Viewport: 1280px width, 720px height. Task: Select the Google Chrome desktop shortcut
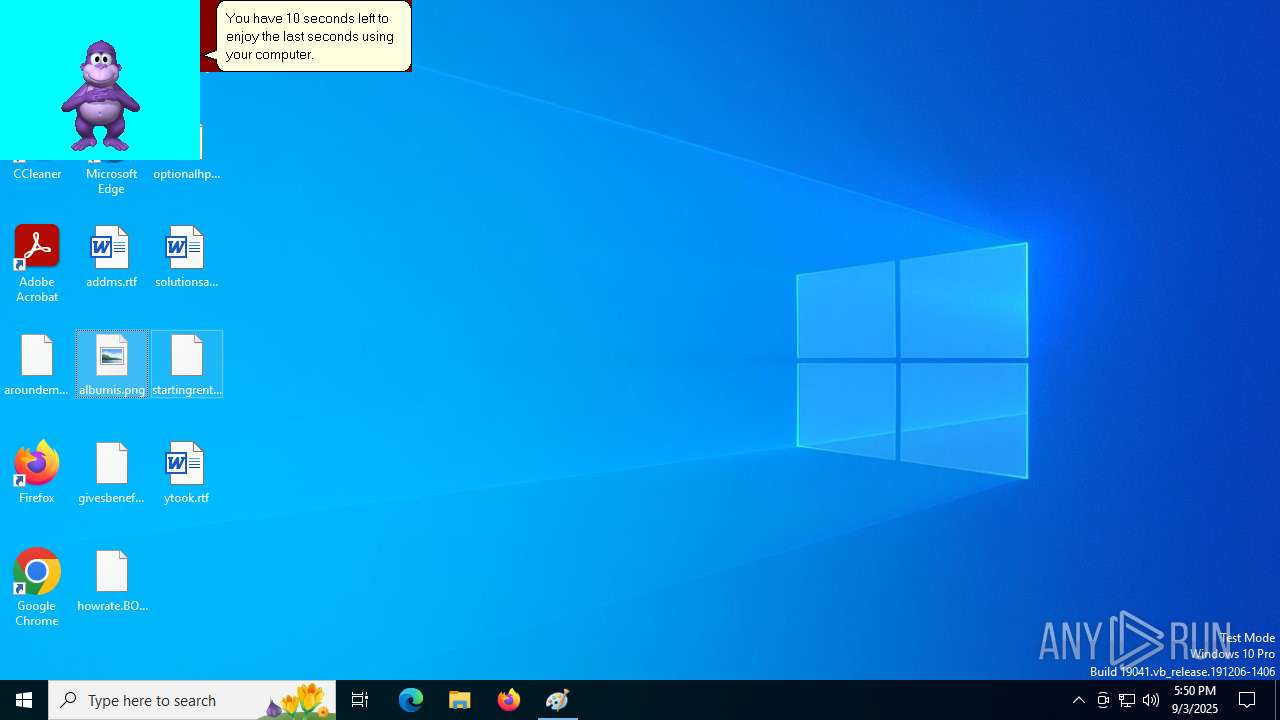coord(37,588)
